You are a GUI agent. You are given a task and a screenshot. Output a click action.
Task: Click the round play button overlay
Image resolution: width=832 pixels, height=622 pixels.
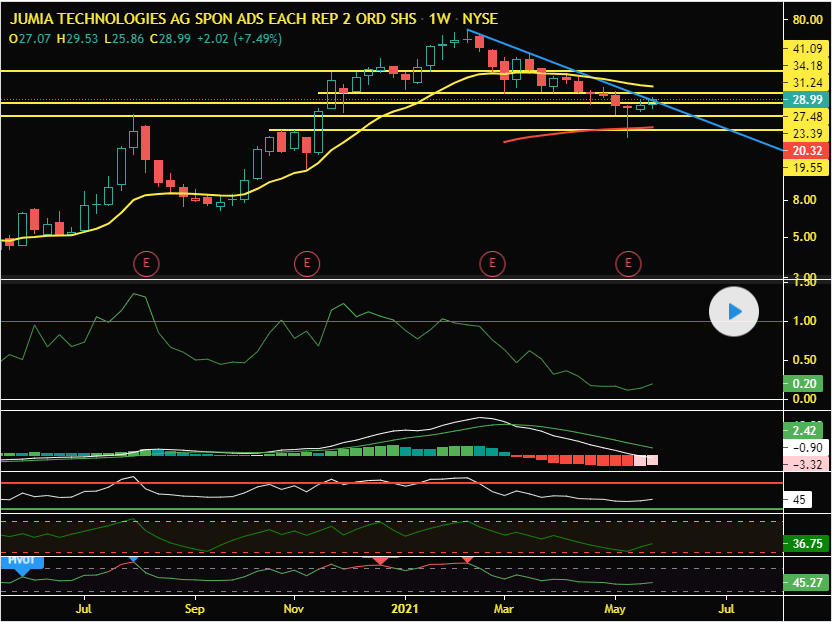734,312
